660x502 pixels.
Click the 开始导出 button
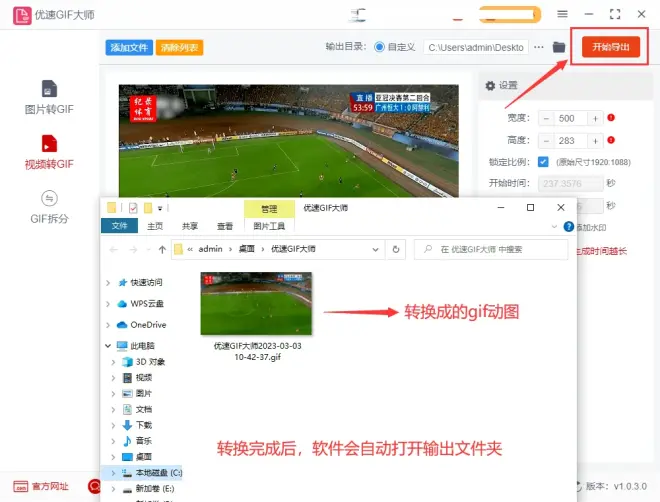(x=611, y=47)
